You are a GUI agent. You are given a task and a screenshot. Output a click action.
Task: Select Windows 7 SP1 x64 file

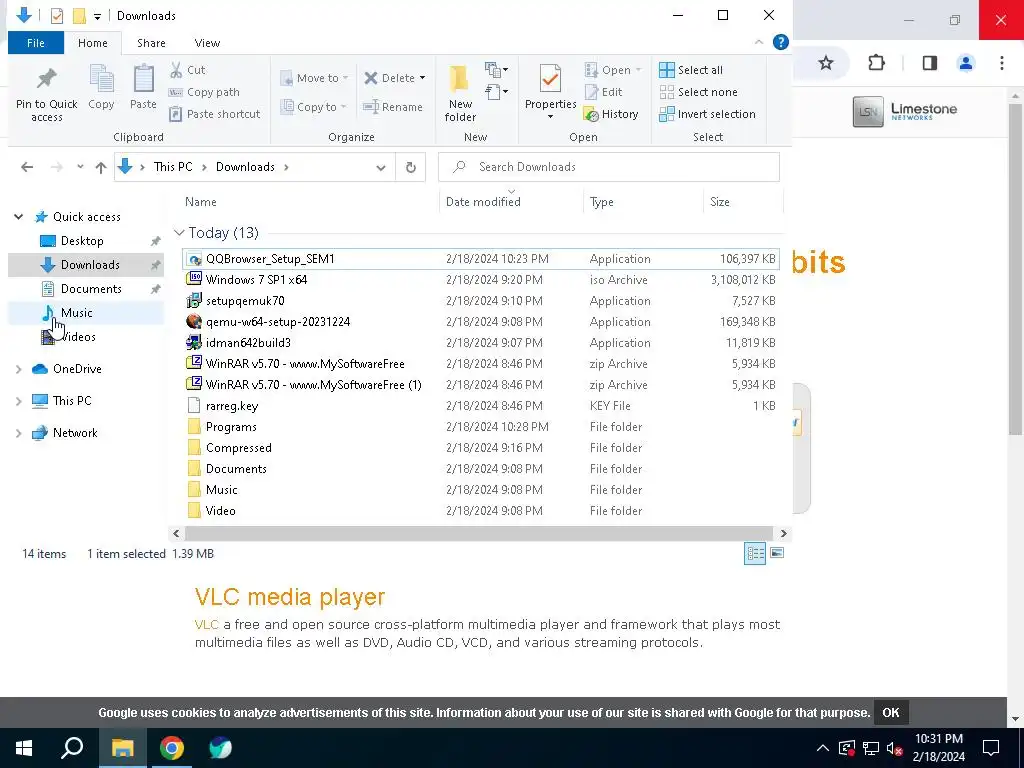481,280
